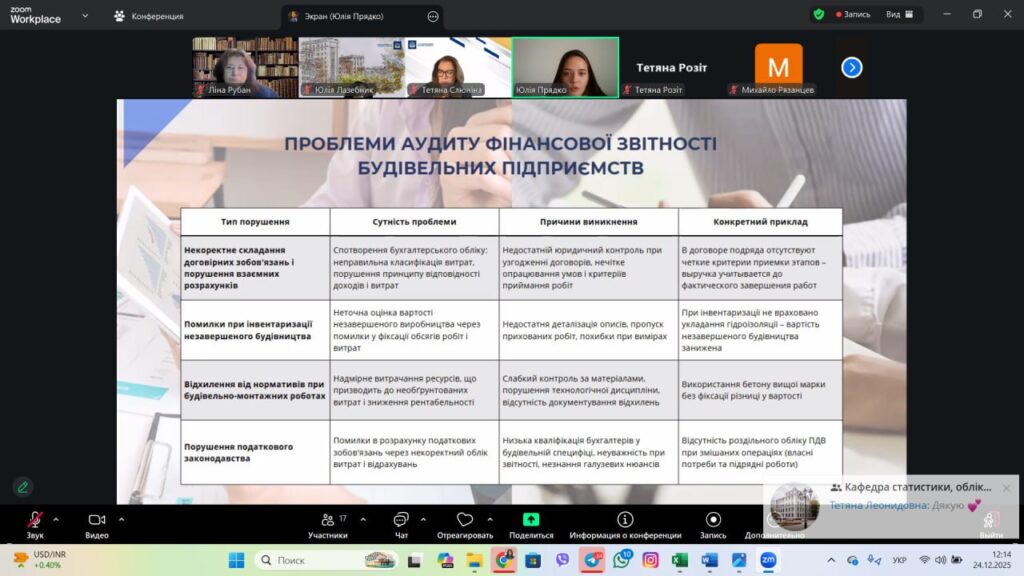The height and width of the screenshot is (576, 1024).
Task: Click the Отреагировать reactions heart icon
Action: [x=464, y=520]
